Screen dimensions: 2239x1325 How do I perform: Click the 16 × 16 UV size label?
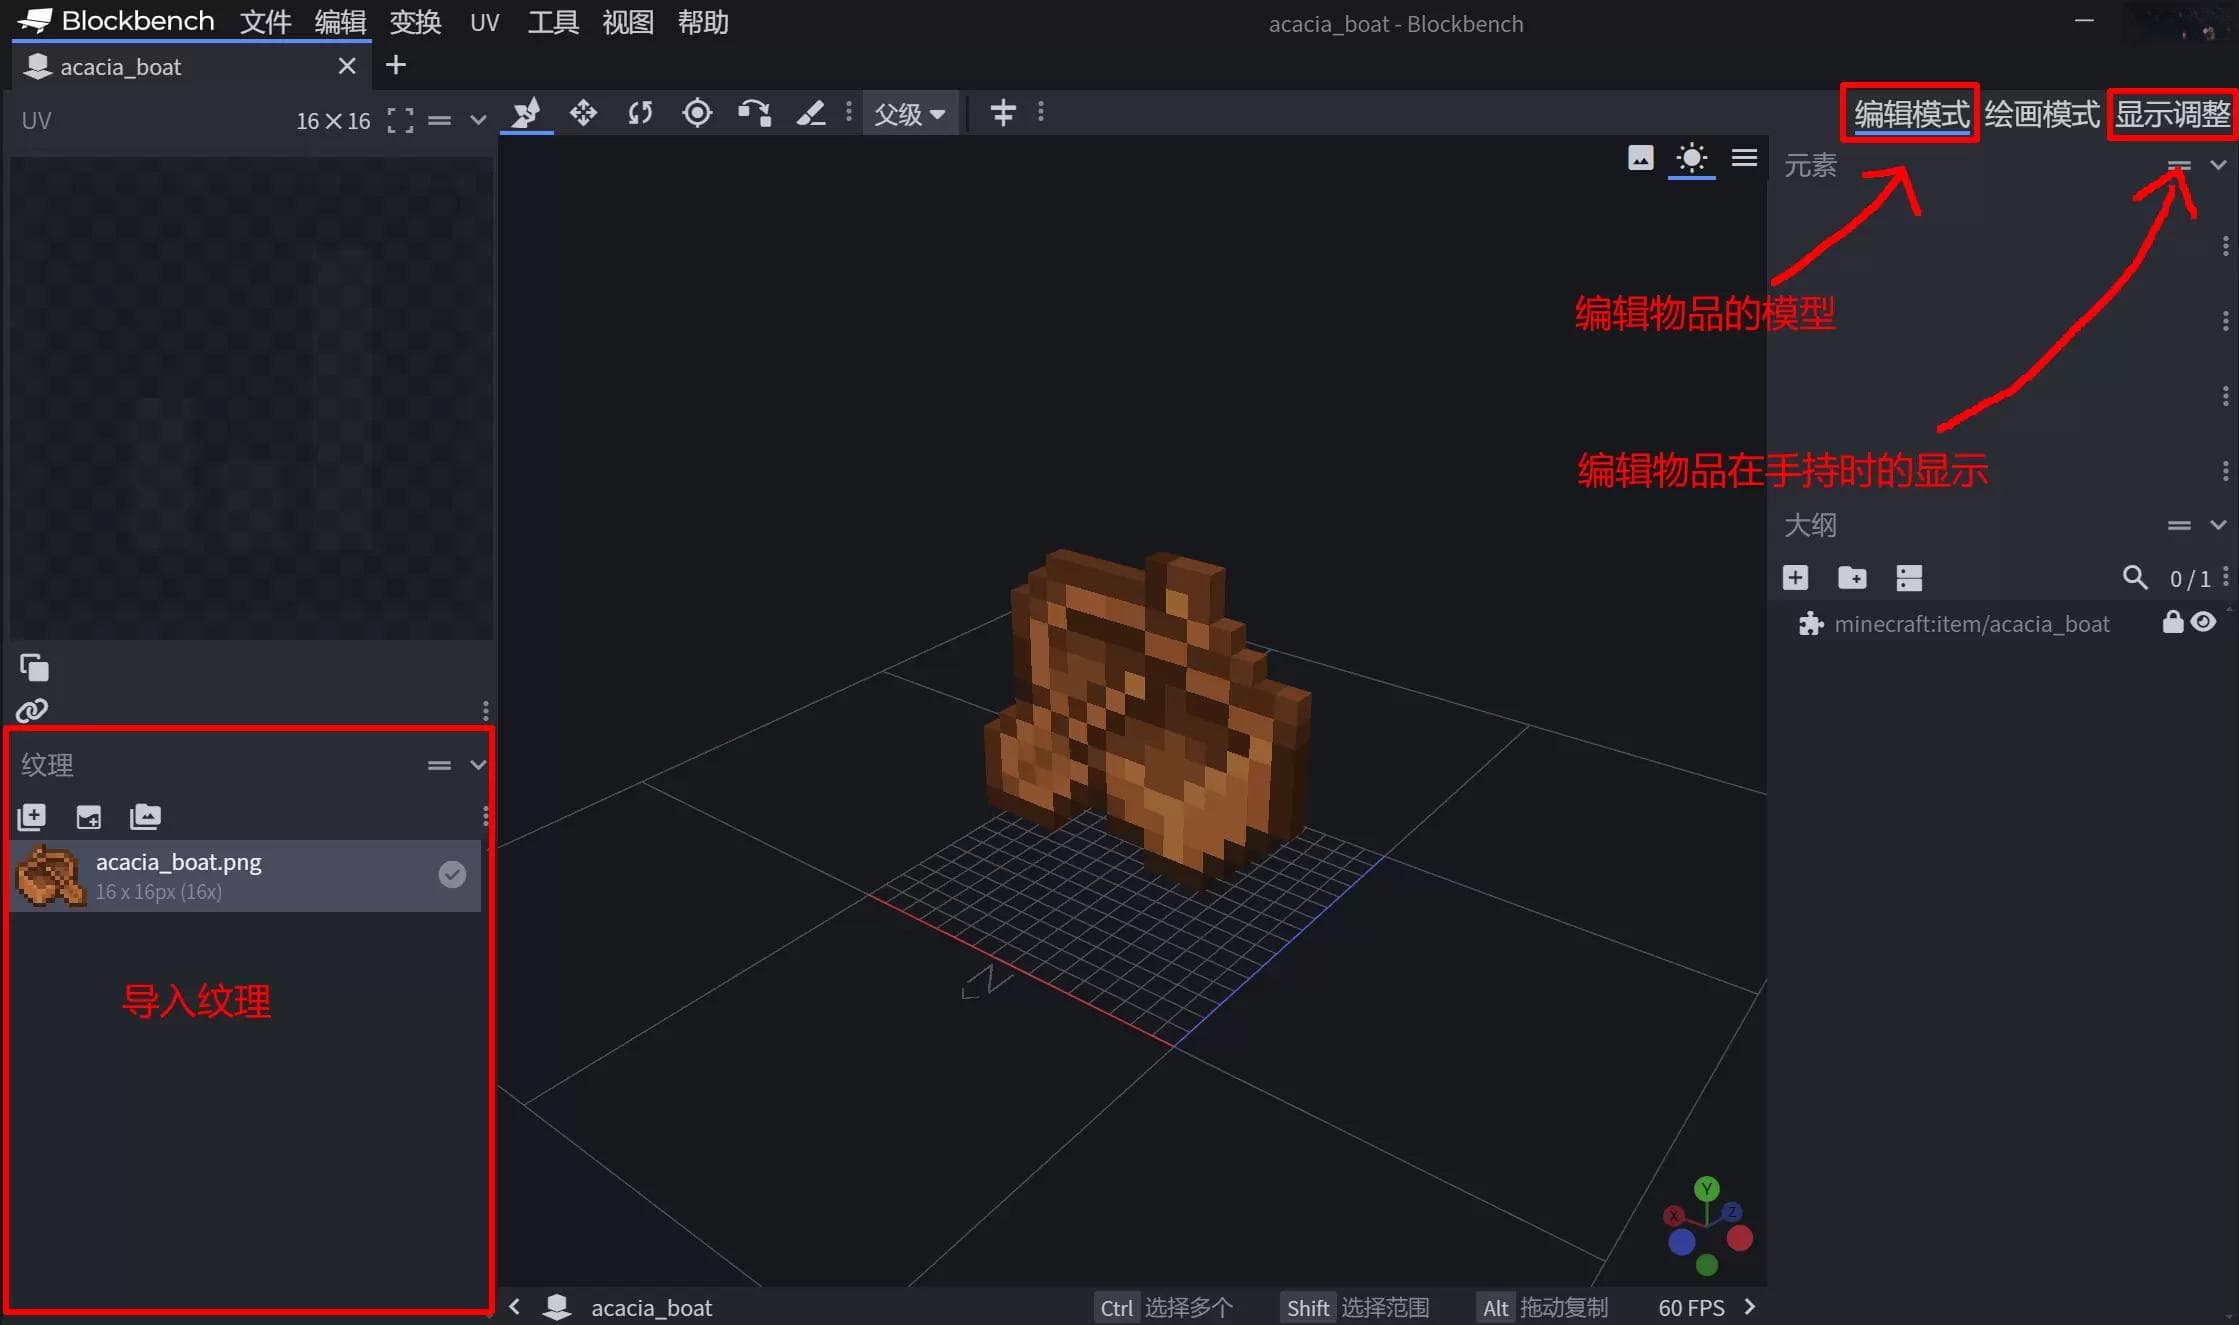tap(333, 121)
